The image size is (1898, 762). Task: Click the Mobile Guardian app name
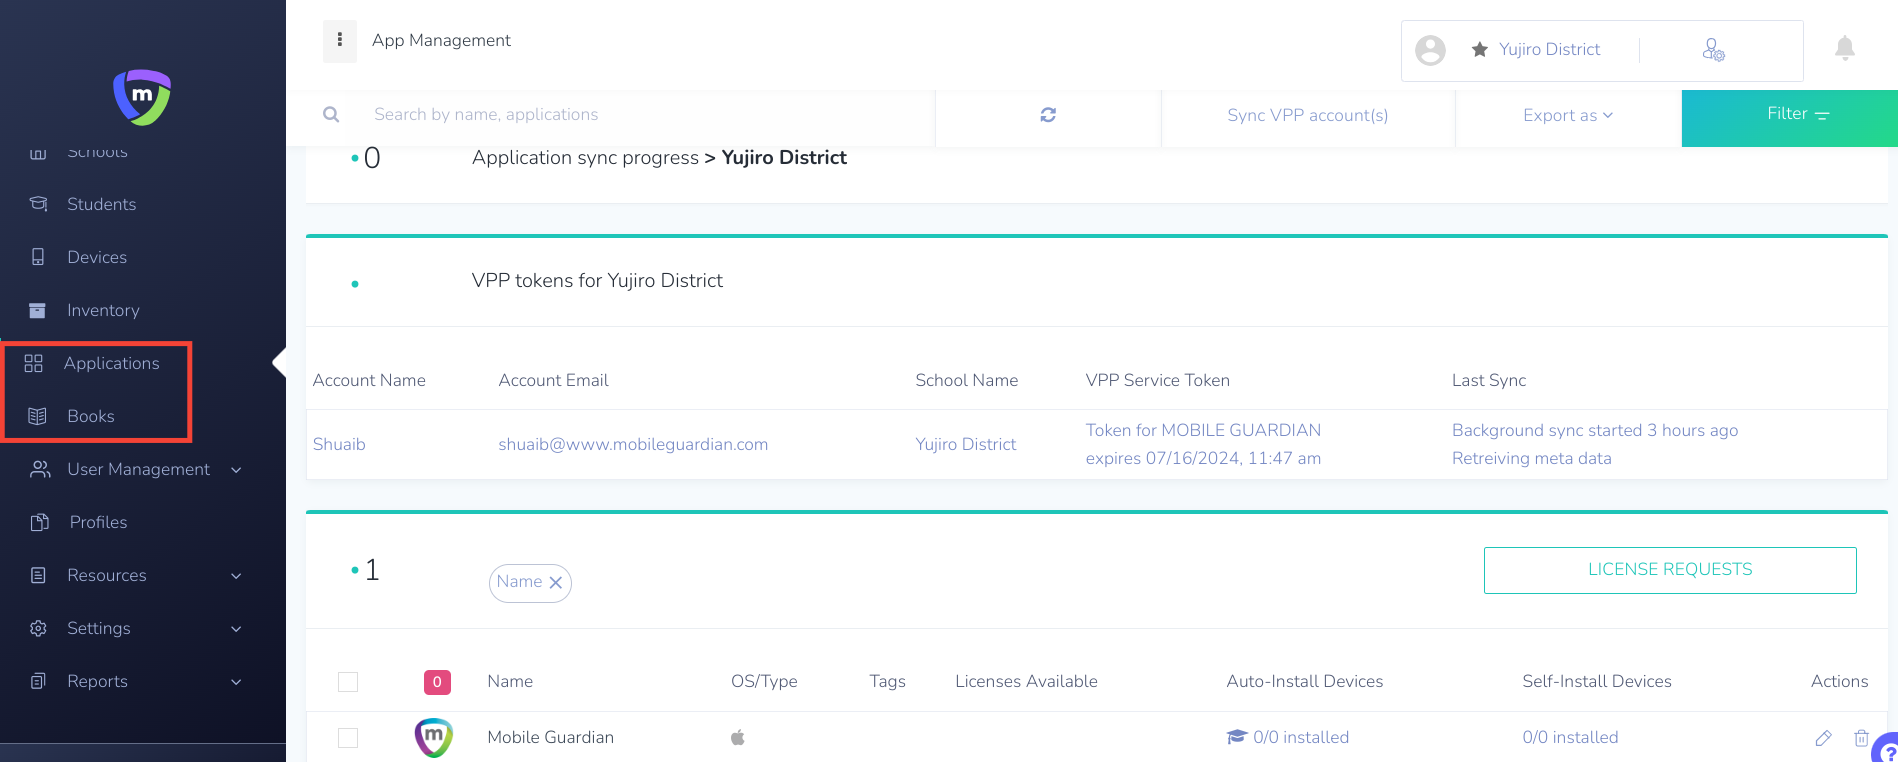click(x=550, y=737)
